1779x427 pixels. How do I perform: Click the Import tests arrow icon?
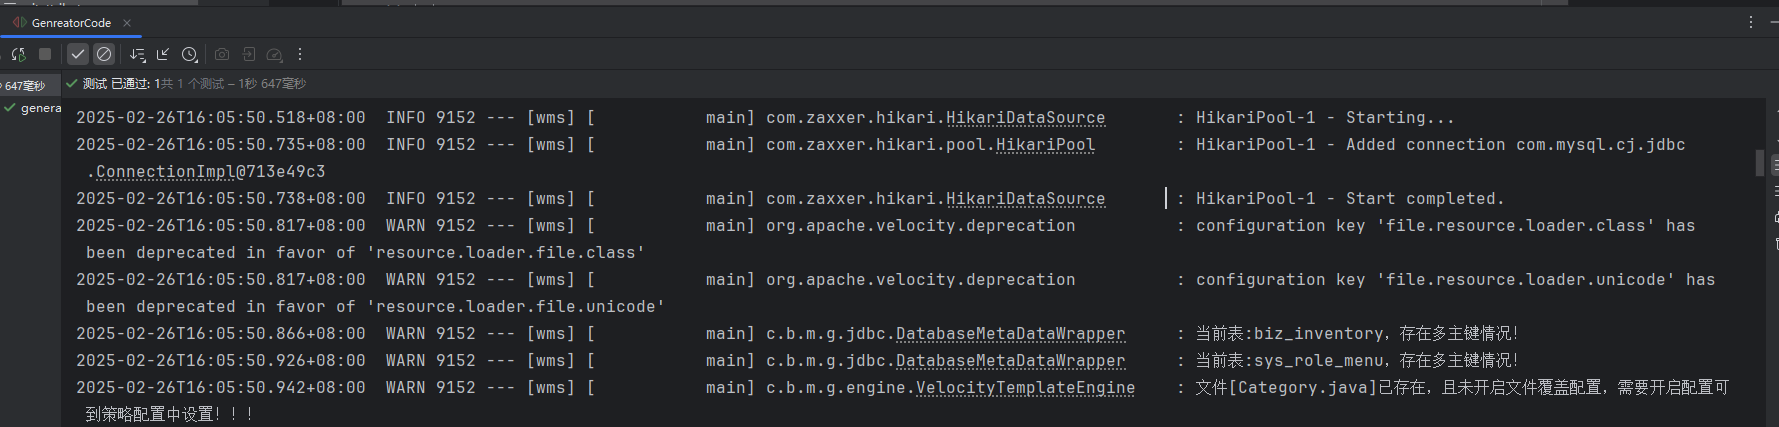pyautogui.click(x=249, y=54)
